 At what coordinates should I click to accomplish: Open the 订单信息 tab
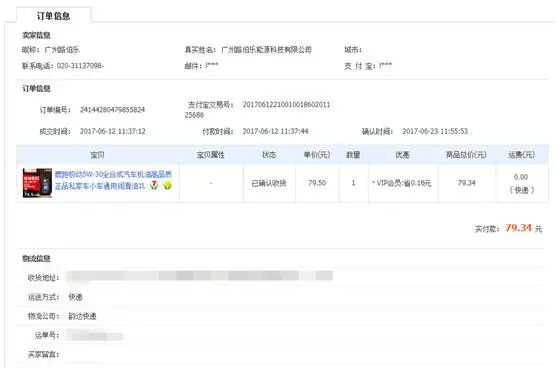point(54,16)
